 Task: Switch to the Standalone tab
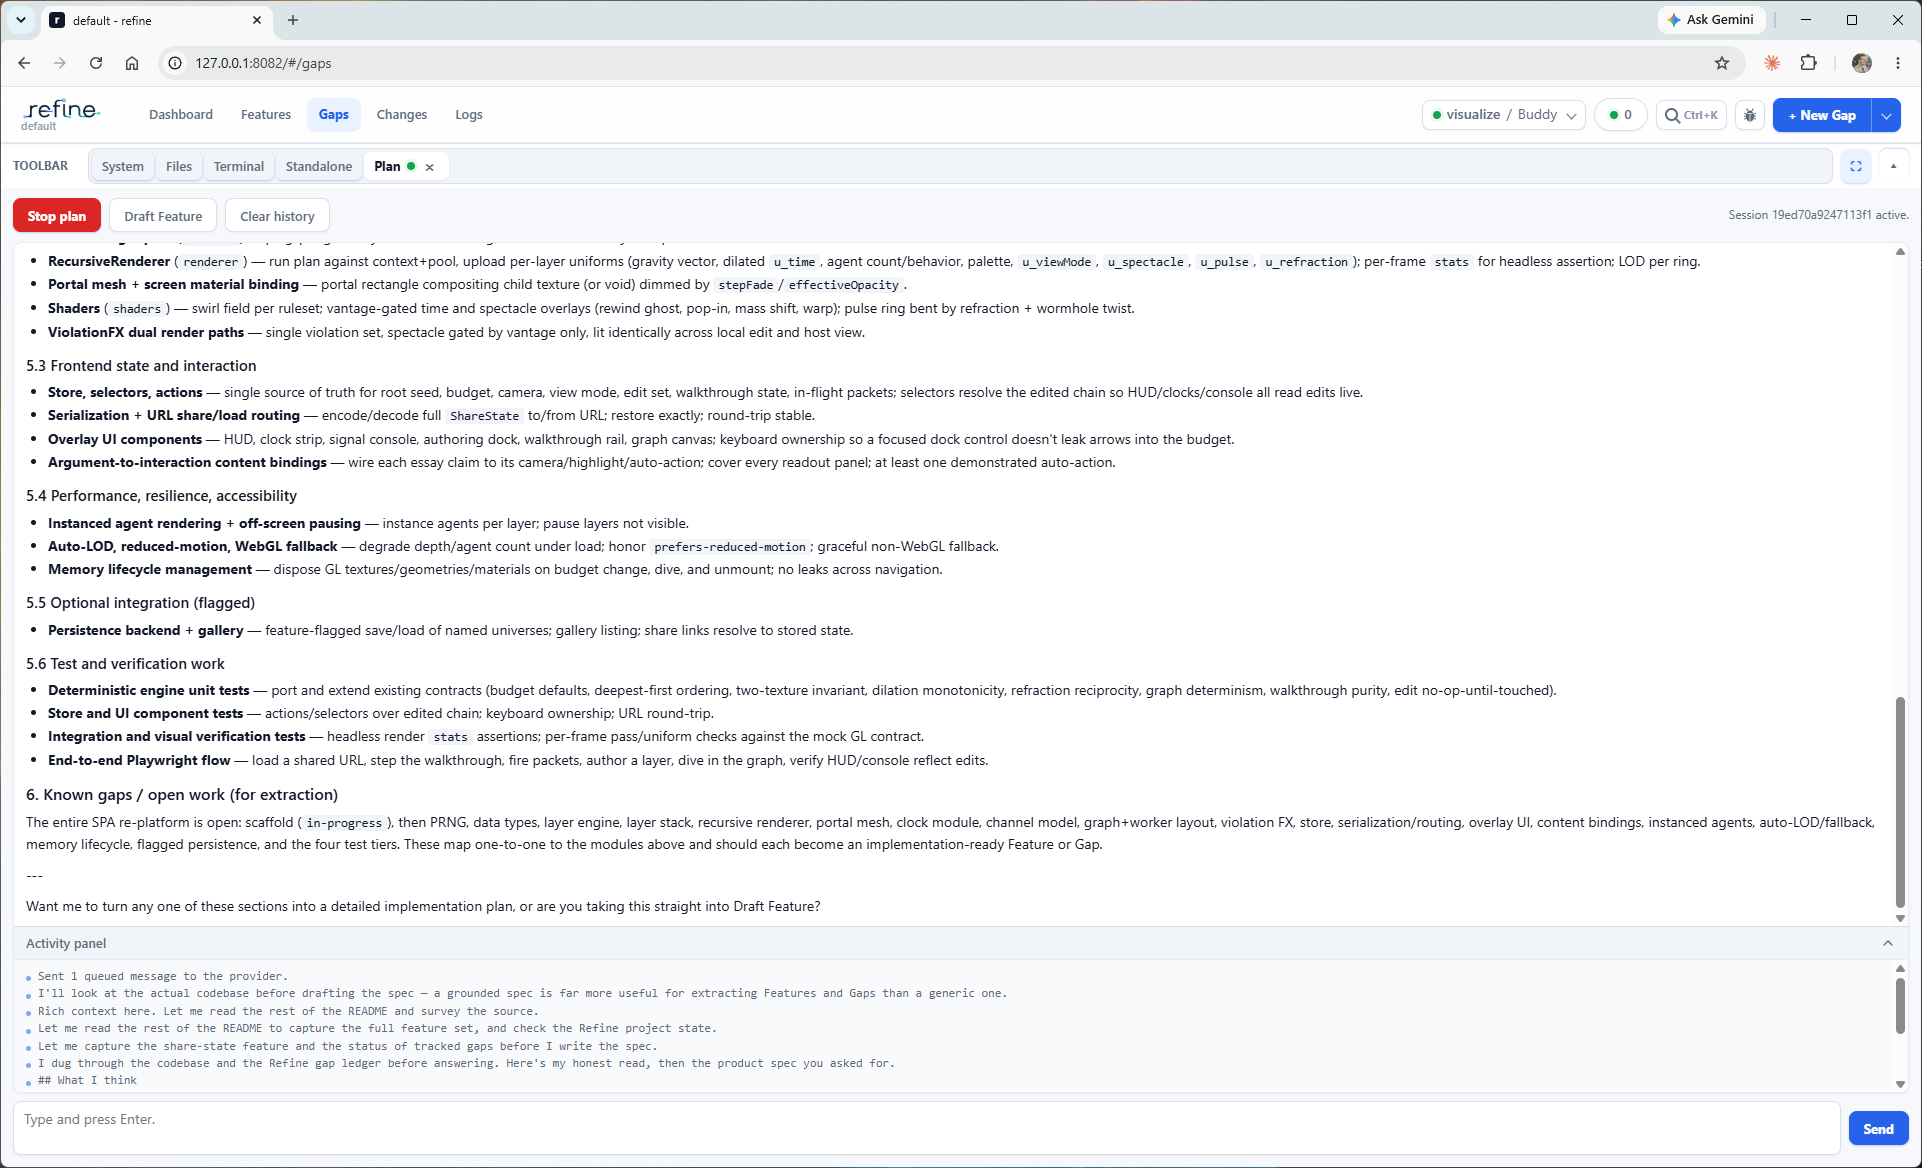[x=319, y=167]
